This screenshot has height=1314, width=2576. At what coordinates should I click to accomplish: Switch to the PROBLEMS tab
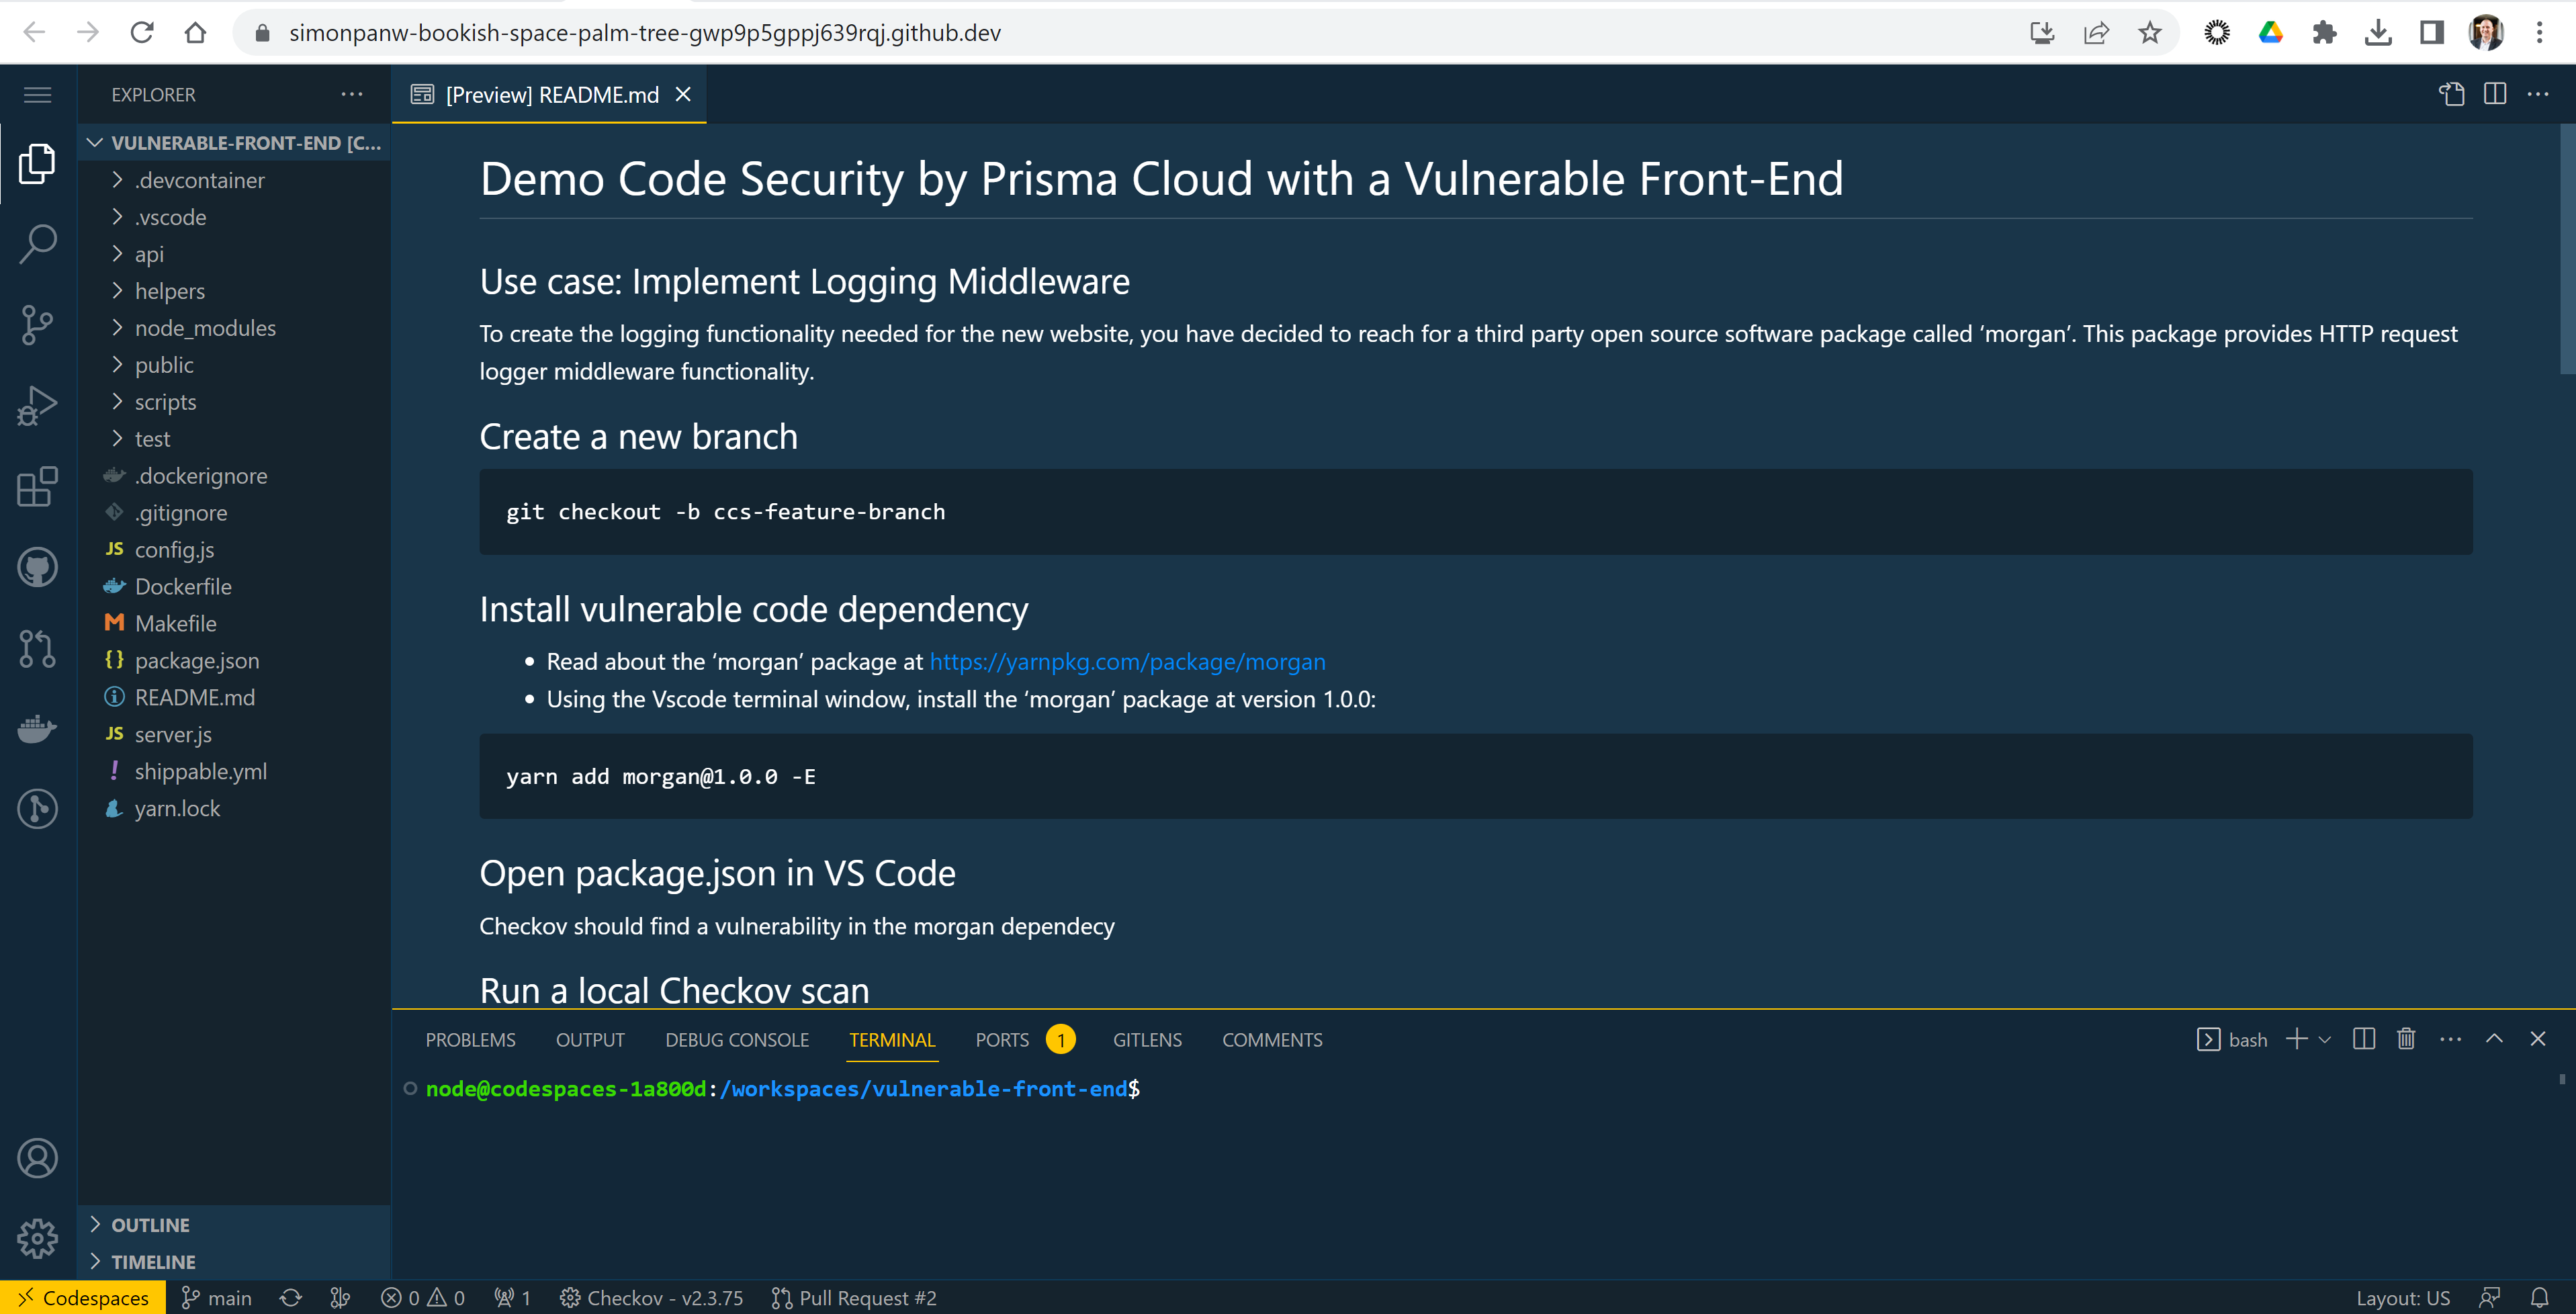(x=470, y=1040)
